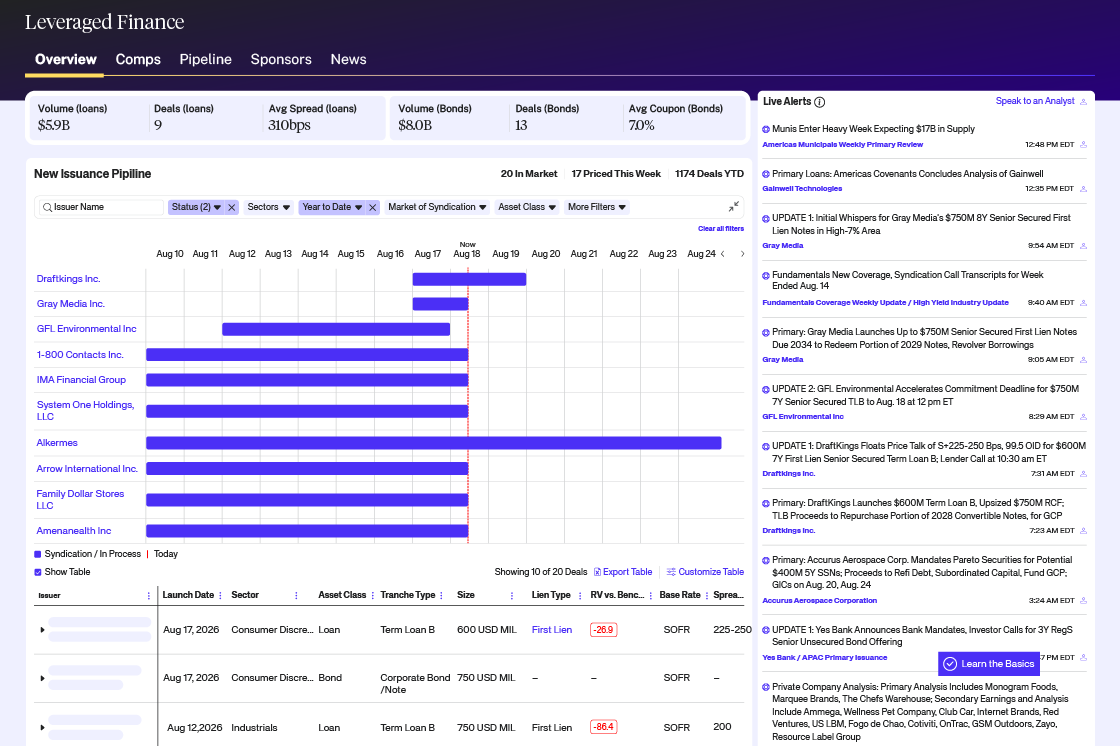Image resolution: width=1120 pixels, height=746 pixels.
Task: Open the Launch Date column menu dots
Action: [x=220, y=596]
